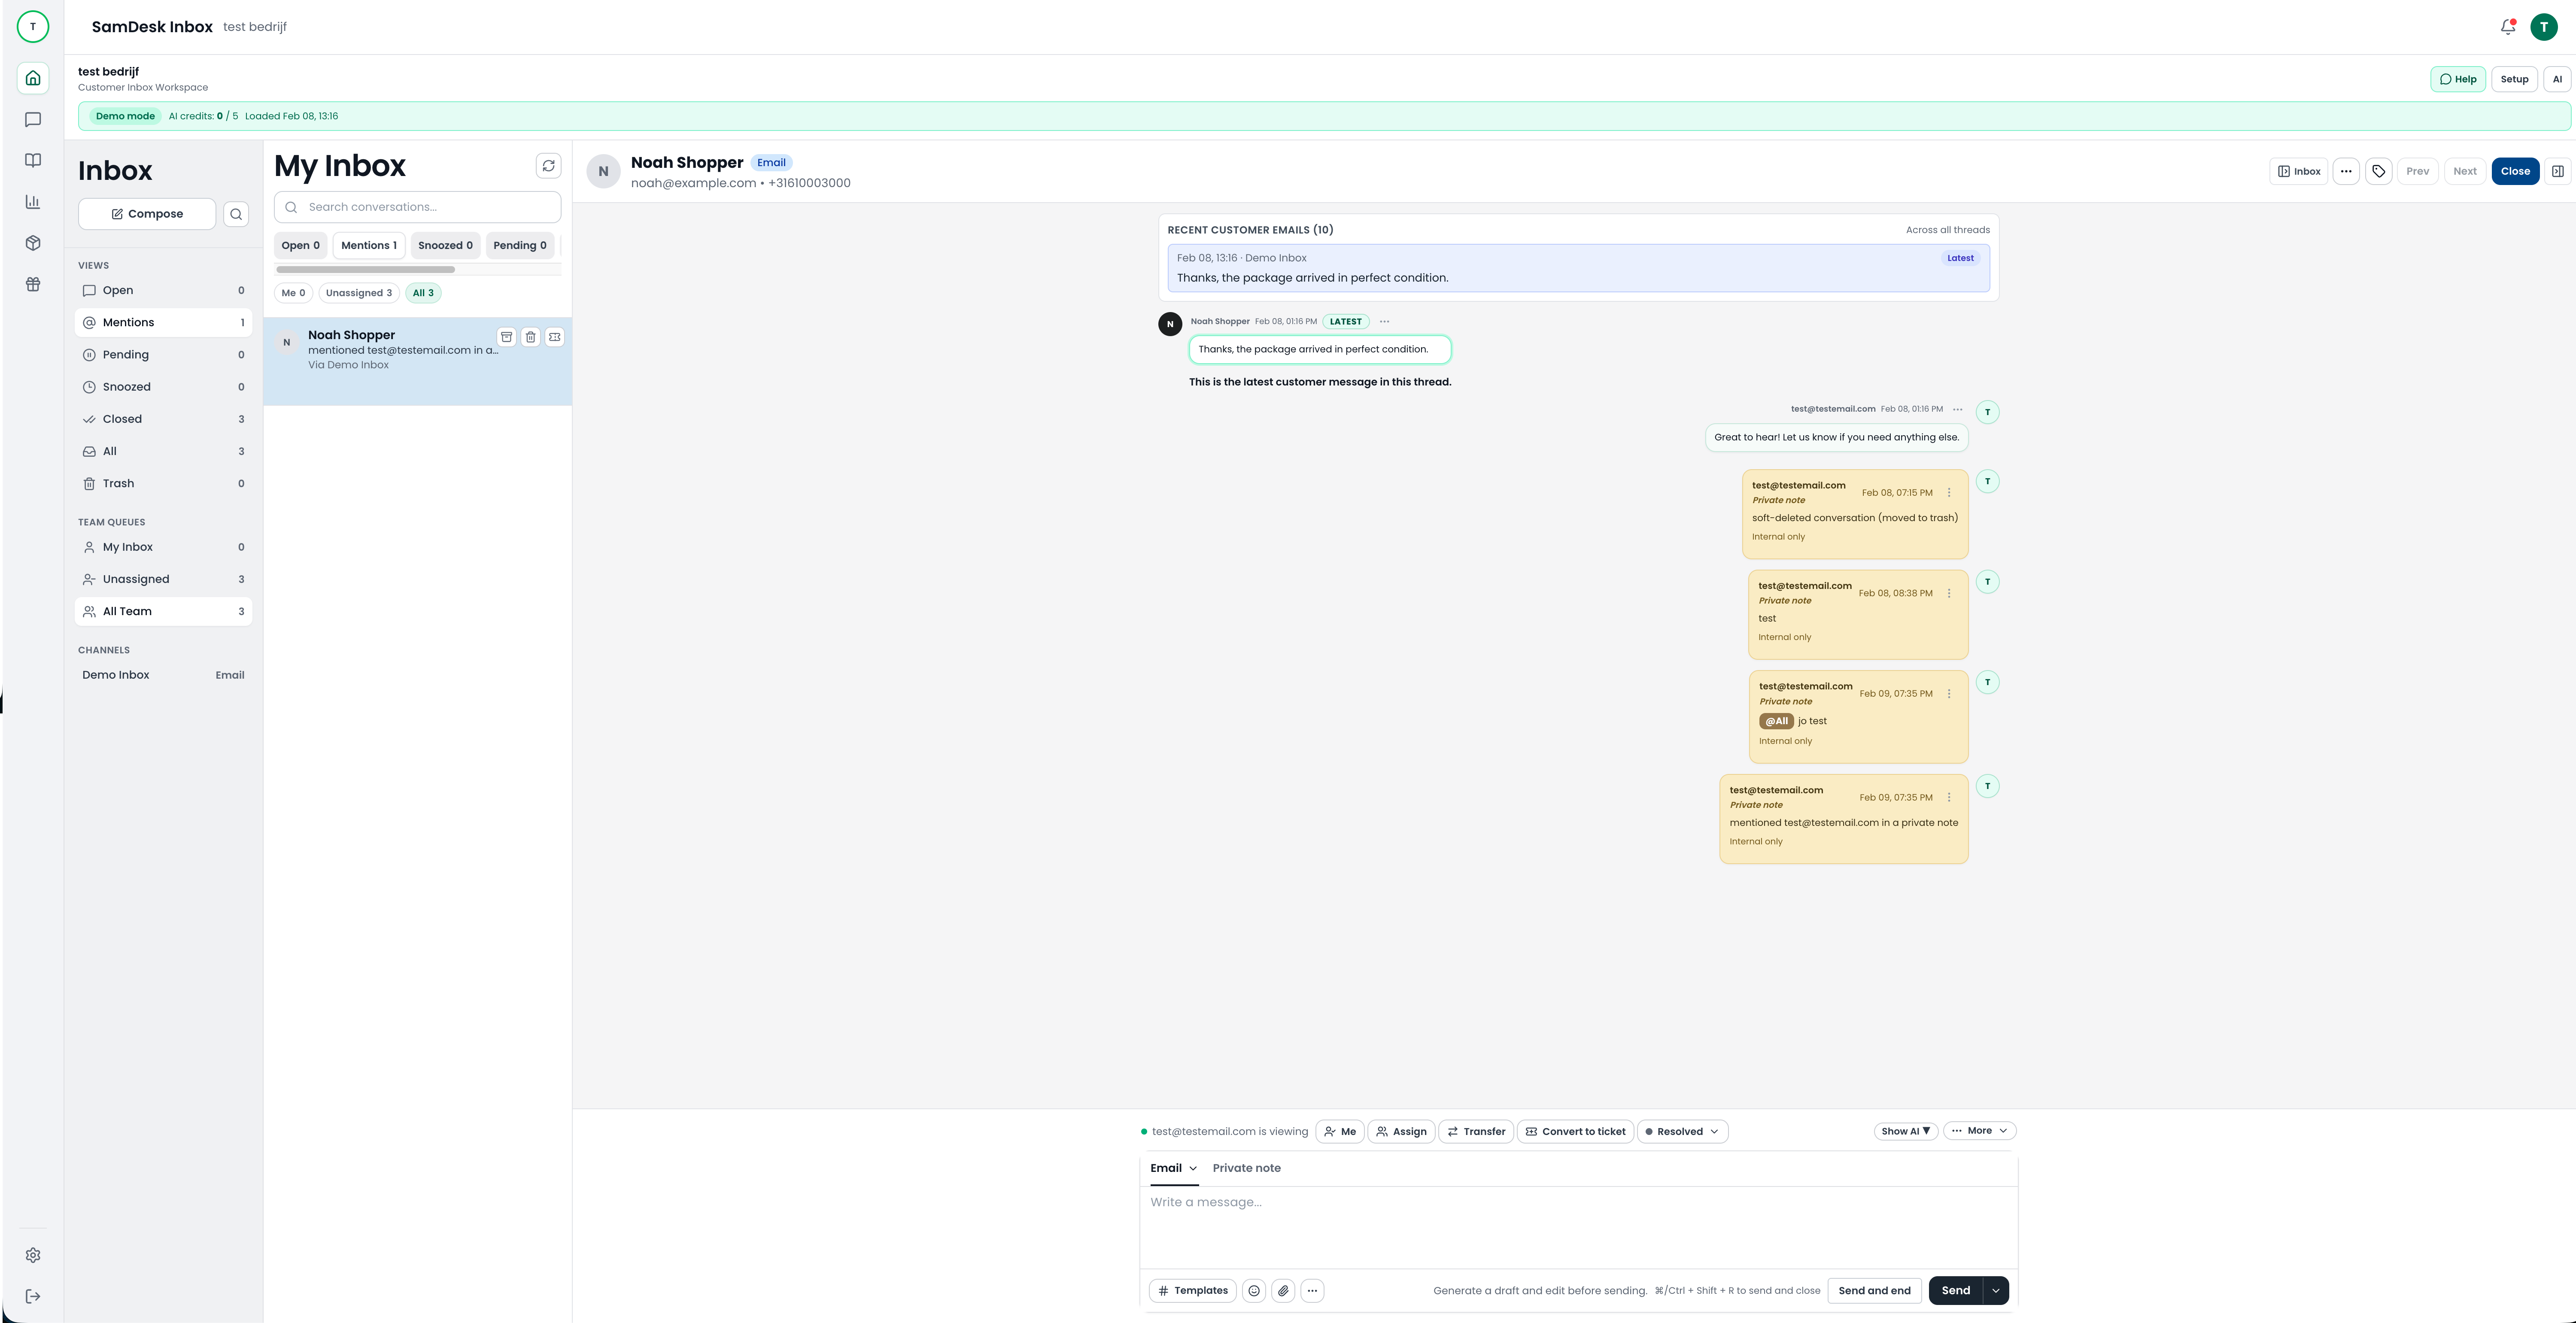Archive the Noah Shopper conversation
2576x1323 pixels.
click(507, 337)
